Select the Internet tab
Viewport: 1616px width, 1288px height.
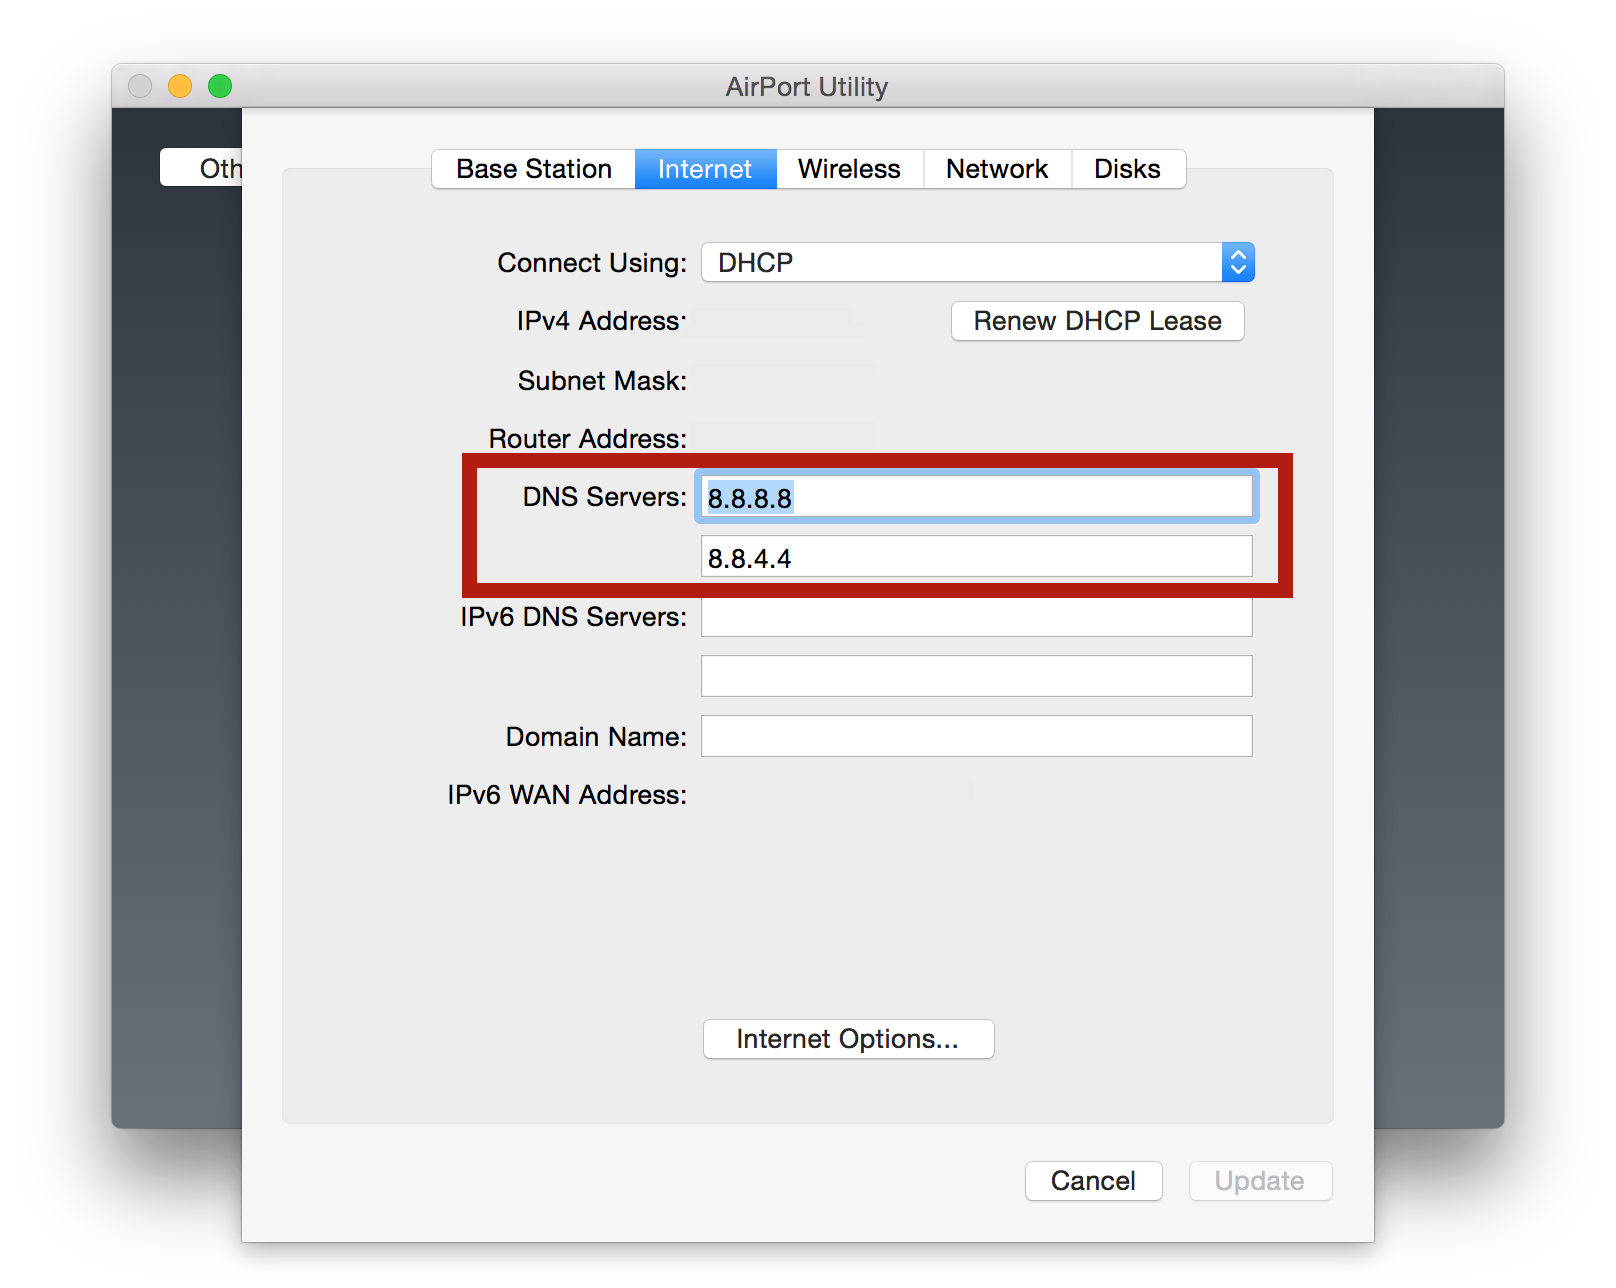pos(705,169)
